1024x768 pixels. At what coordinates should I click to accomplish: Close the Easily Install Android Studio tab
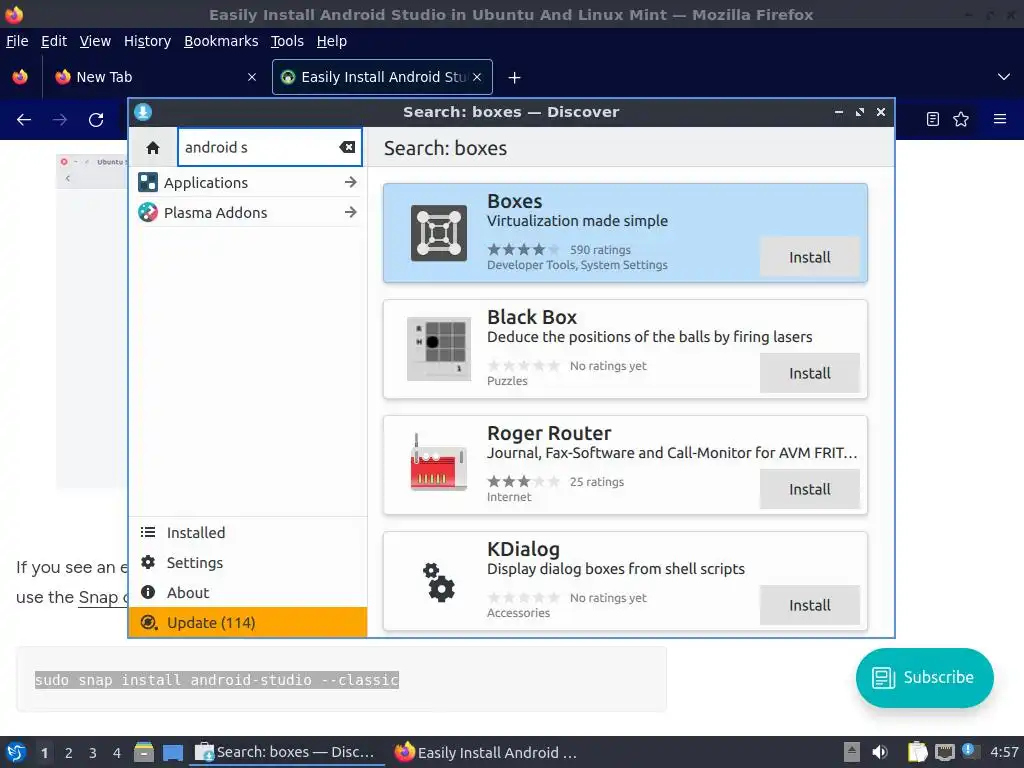477,77
